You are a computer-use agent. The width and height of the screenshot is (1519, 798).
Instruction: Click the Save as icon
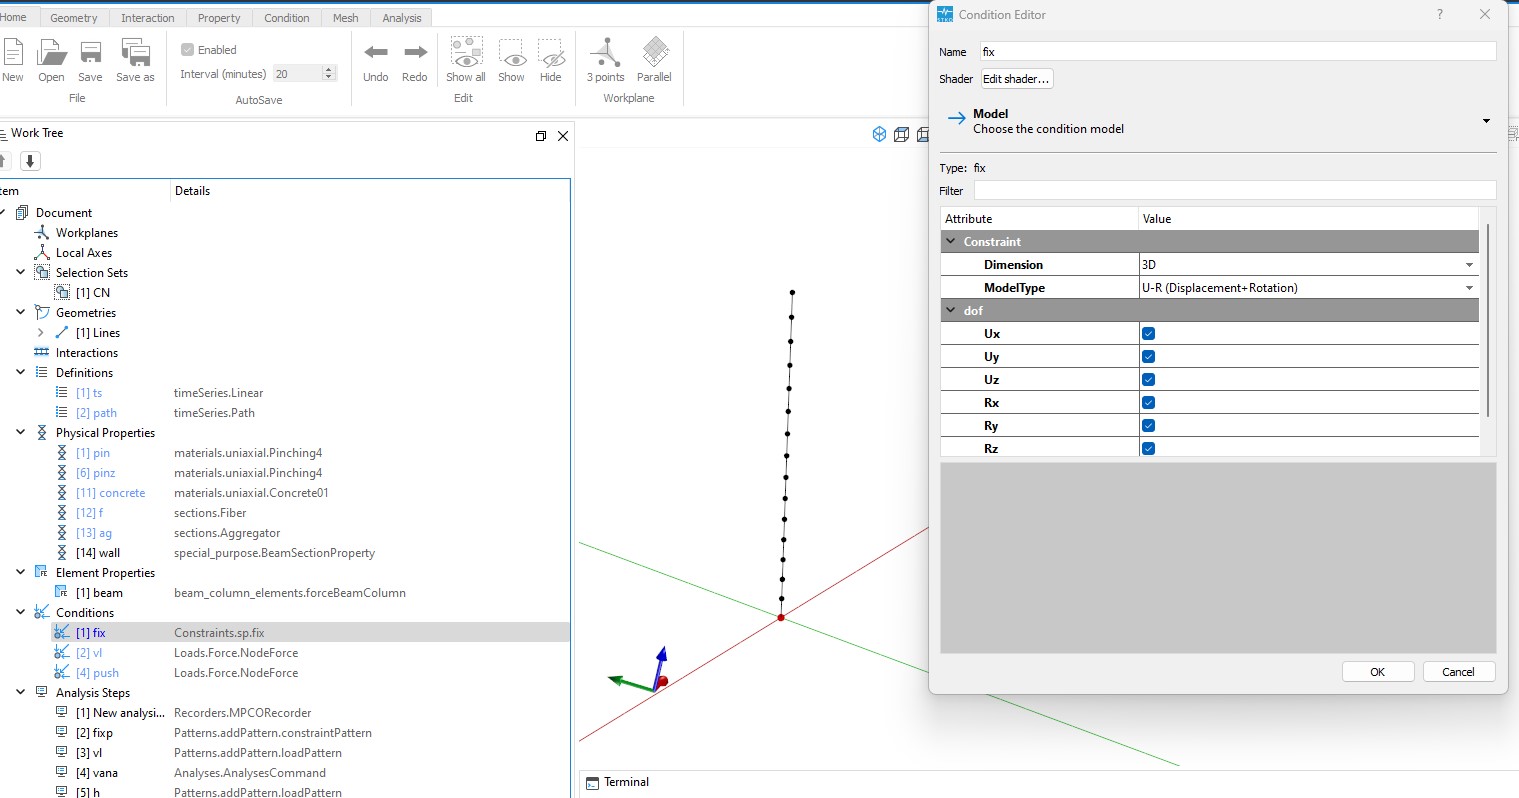tap(135, 52)
